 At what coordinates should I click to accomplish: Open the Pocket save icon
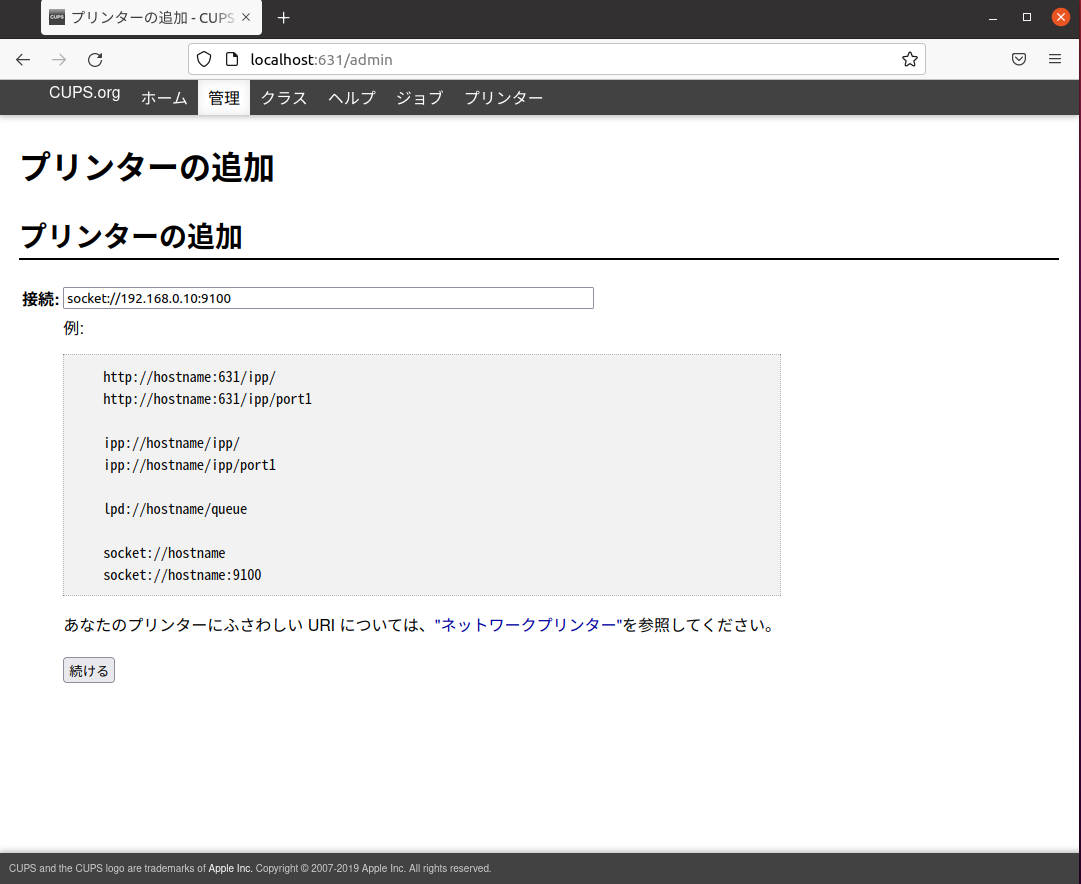click(1019, 59)
